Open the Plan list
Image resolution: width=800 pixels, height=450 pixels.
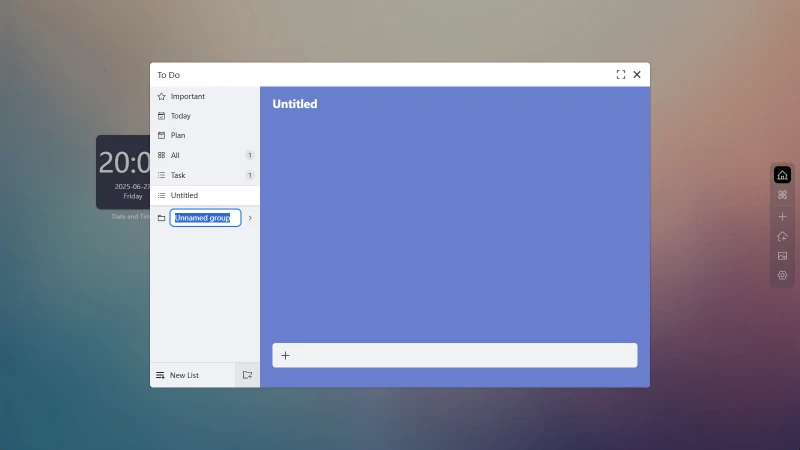click(x=205, y=135)
